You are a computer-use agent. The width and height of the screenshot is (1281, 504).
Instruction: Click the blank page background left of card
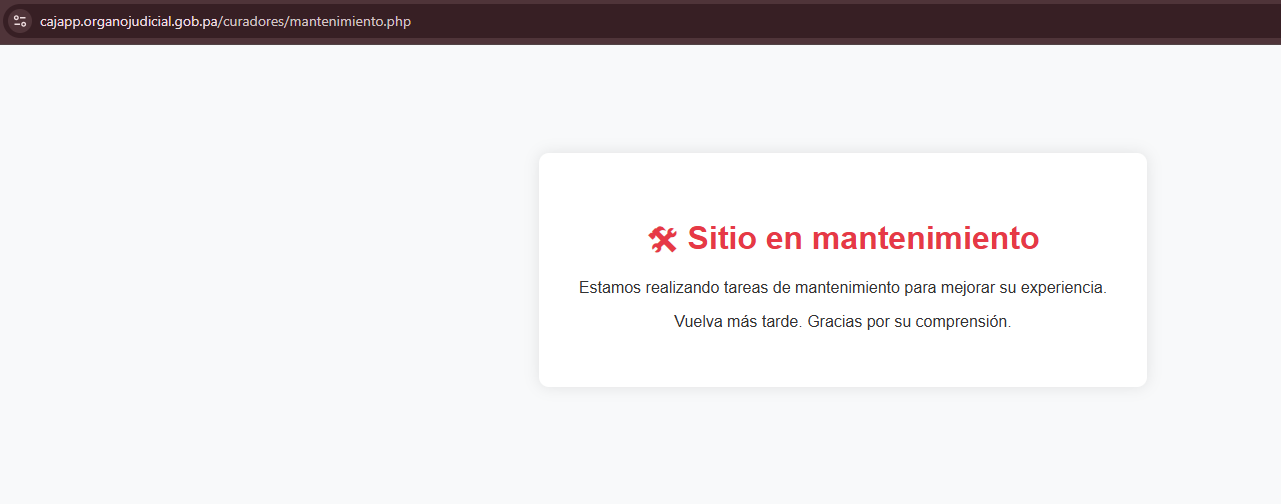270,270
